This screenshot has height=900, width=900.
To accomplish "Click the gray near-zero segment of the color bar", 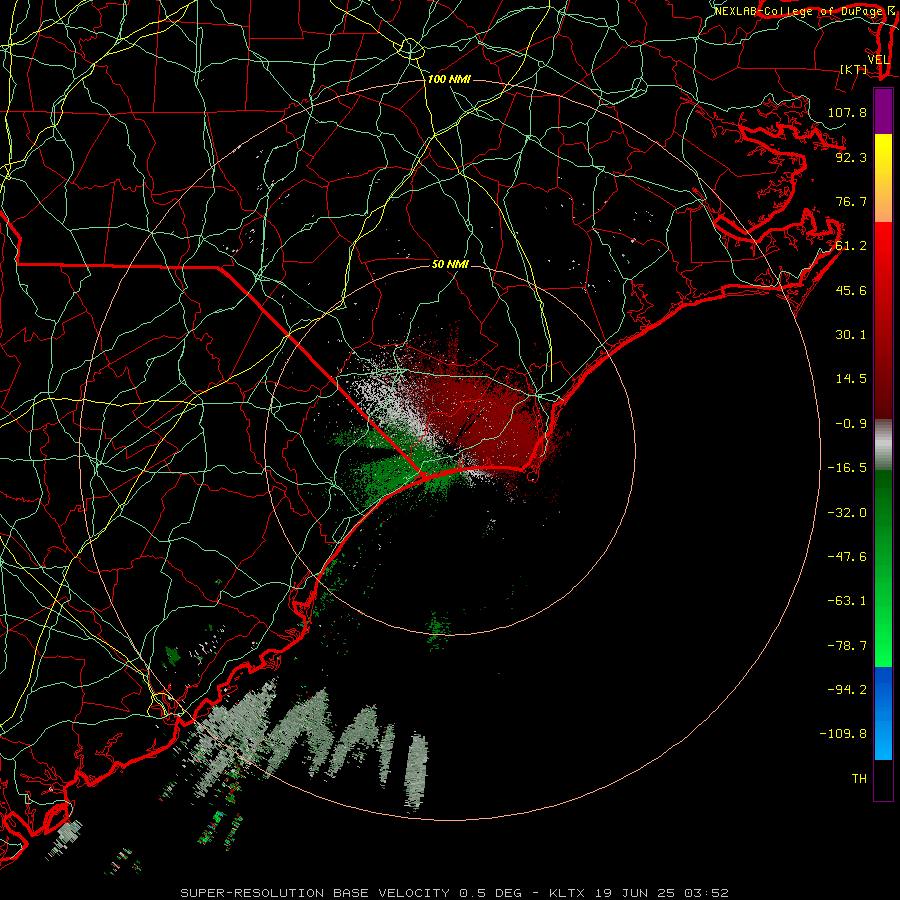I will tap(883, 445).
